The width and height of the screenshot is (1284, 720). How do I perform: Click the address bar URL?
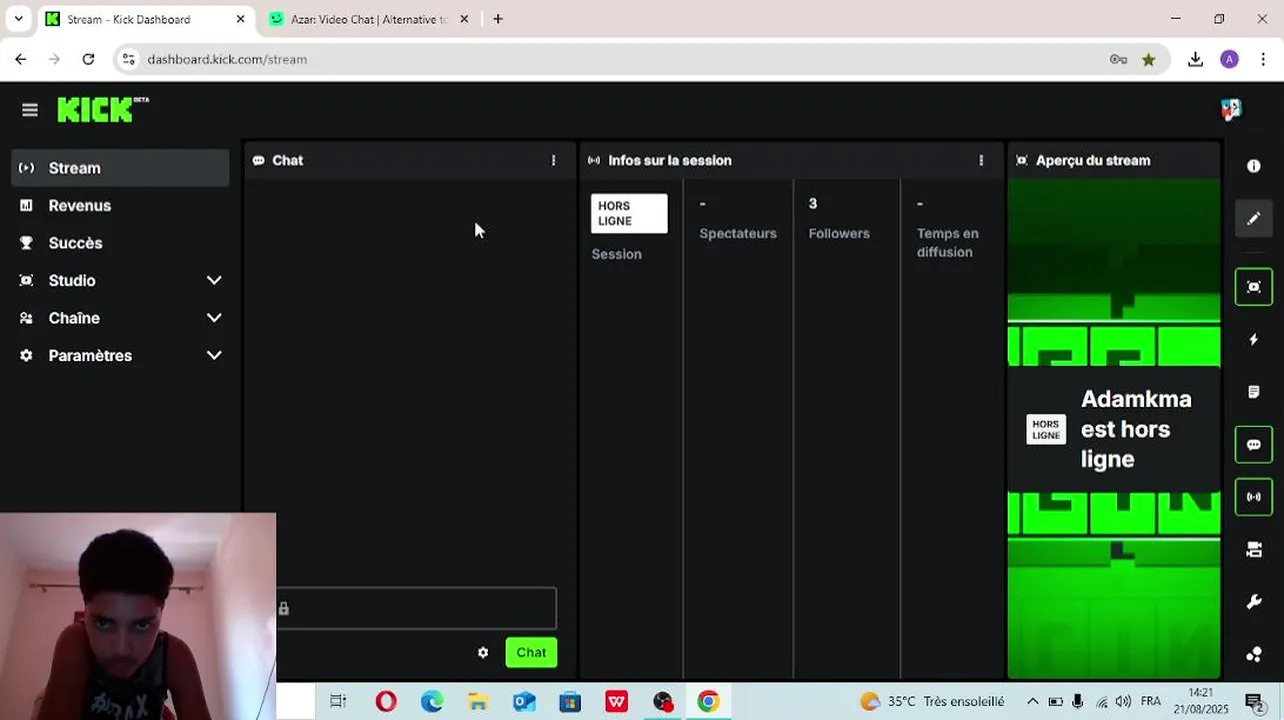[x=227, y=59]
